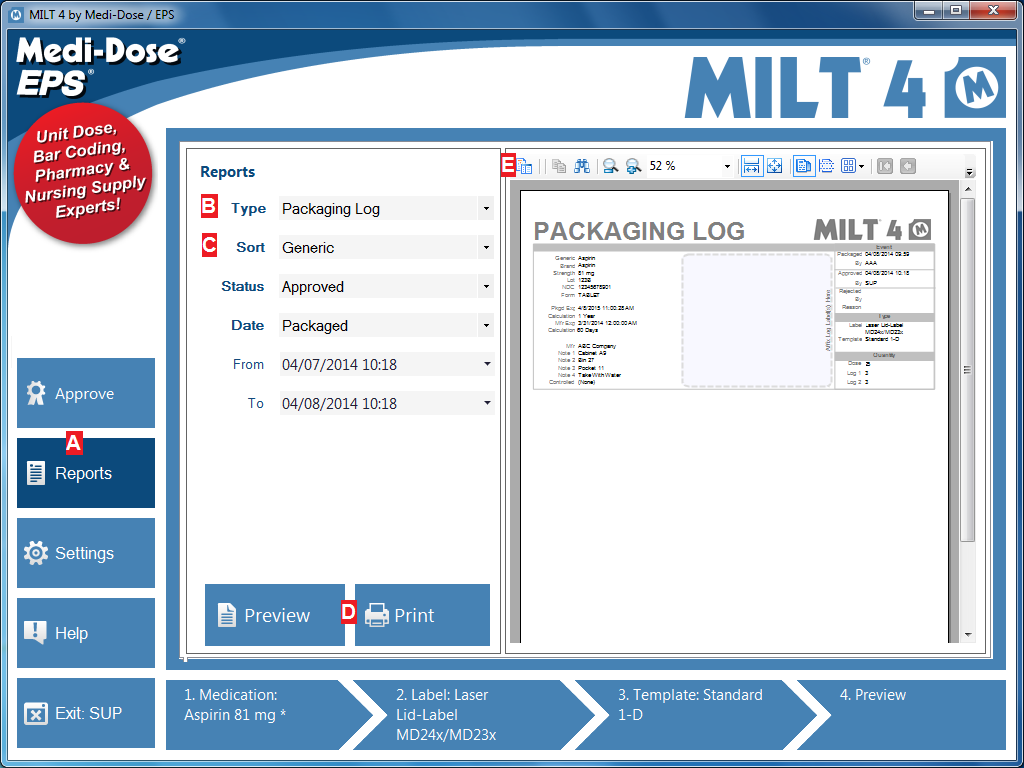Toggle continuous page scrolling view
Viewport: 1024px width, 768px height.
[826, 167]
